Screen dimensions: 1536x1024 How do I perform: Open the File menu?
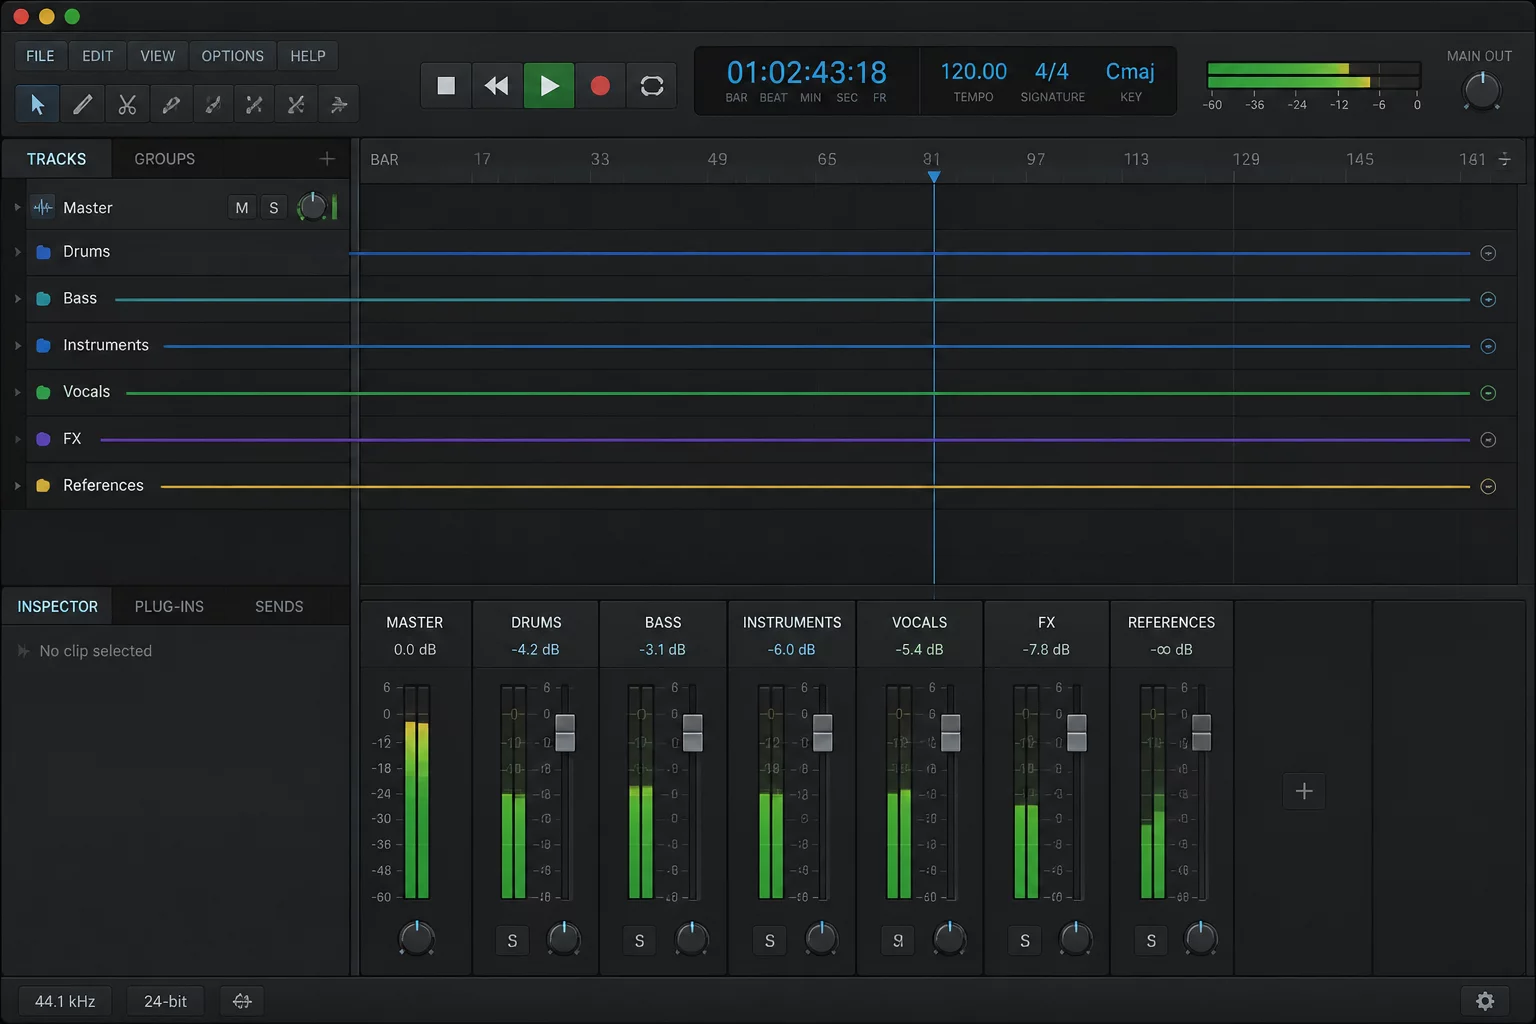[x=40, y=56]
